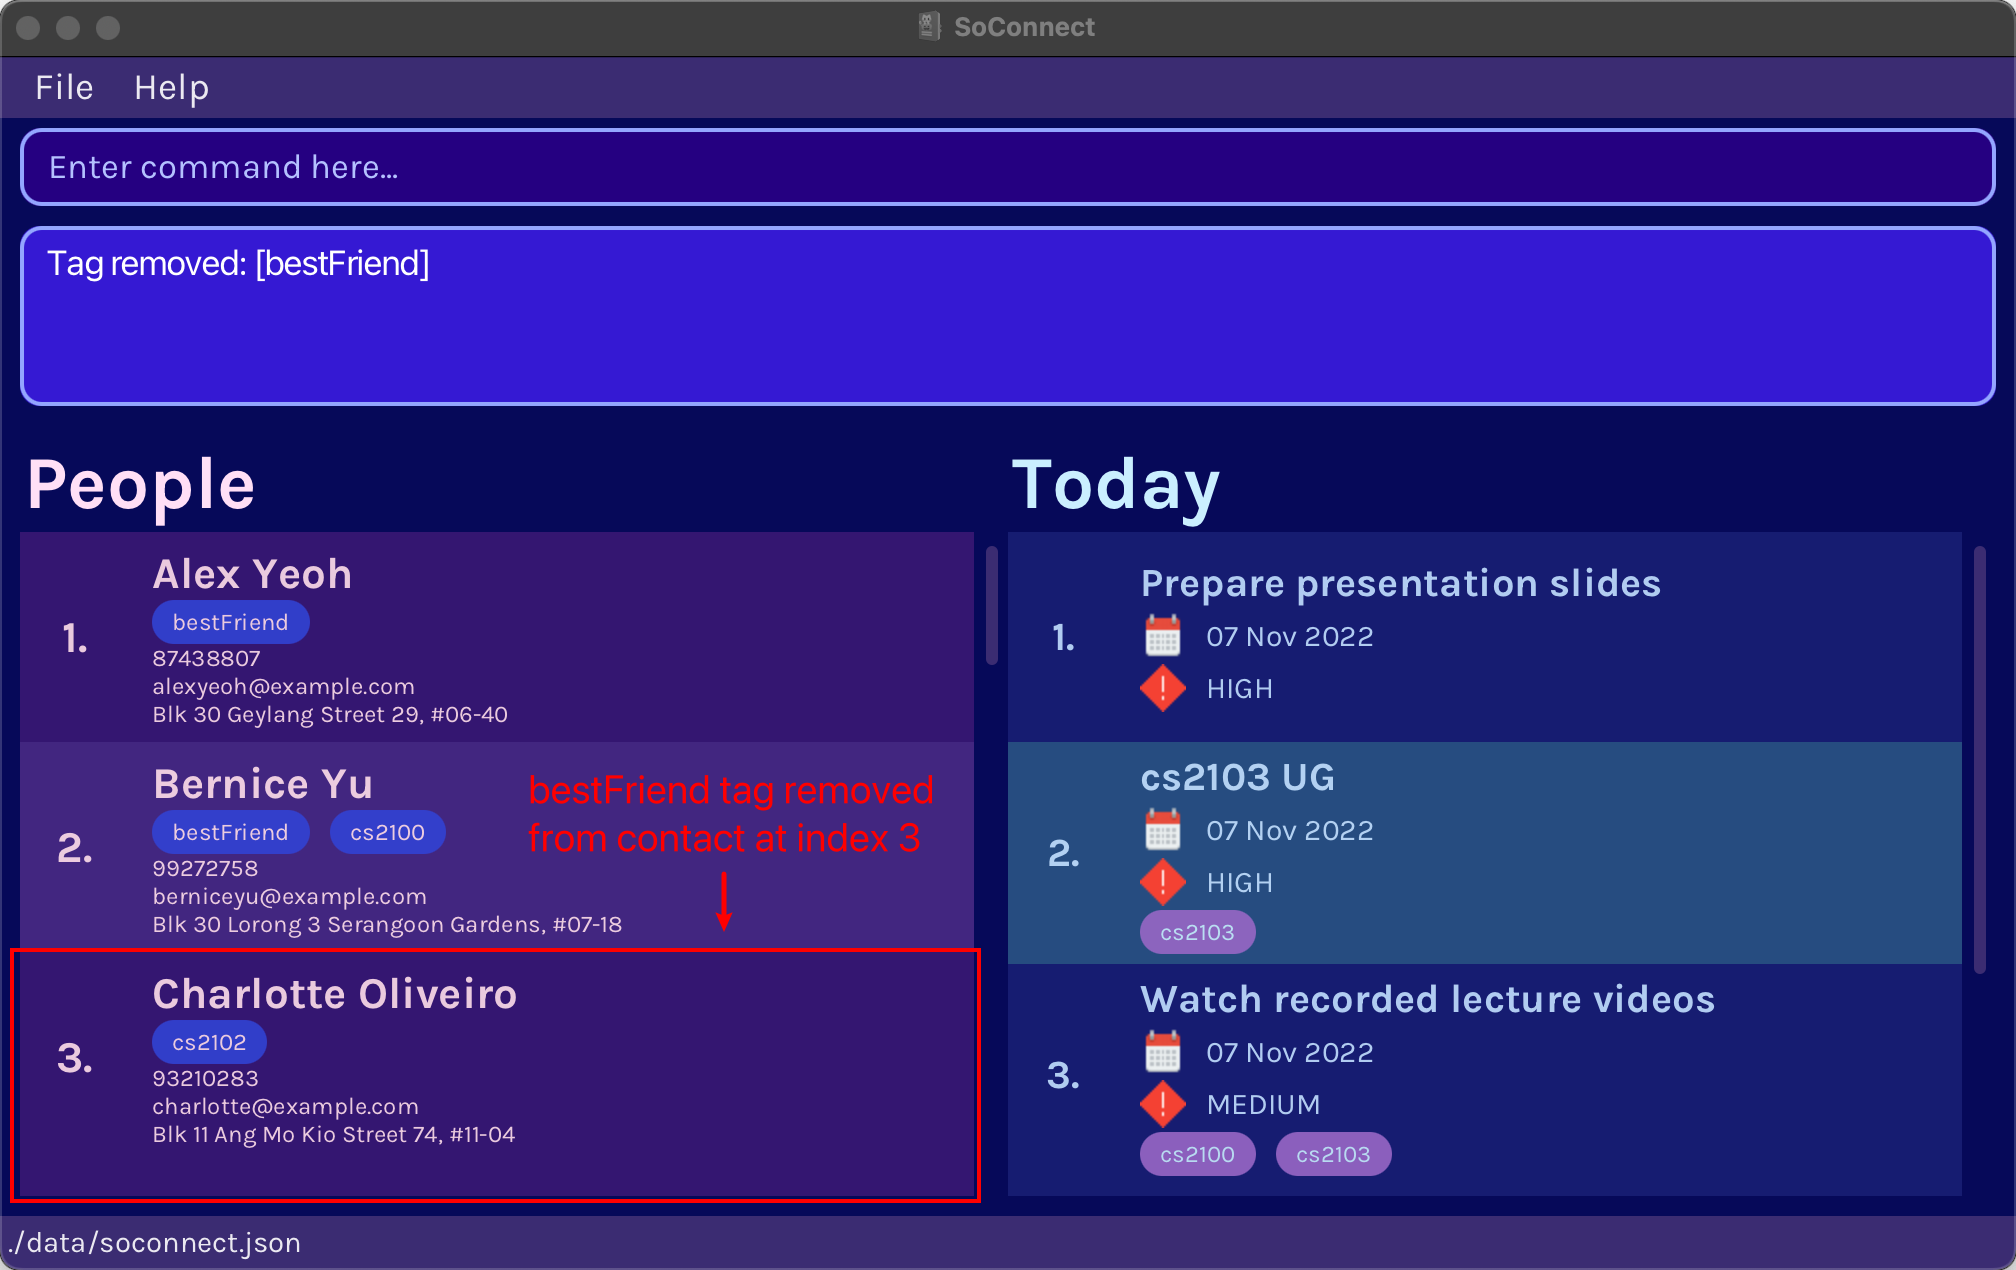This screenshot has height=1270, width=2016.
Task: Click calendar icon for Prepare presentation slides
Action: 1163,636
